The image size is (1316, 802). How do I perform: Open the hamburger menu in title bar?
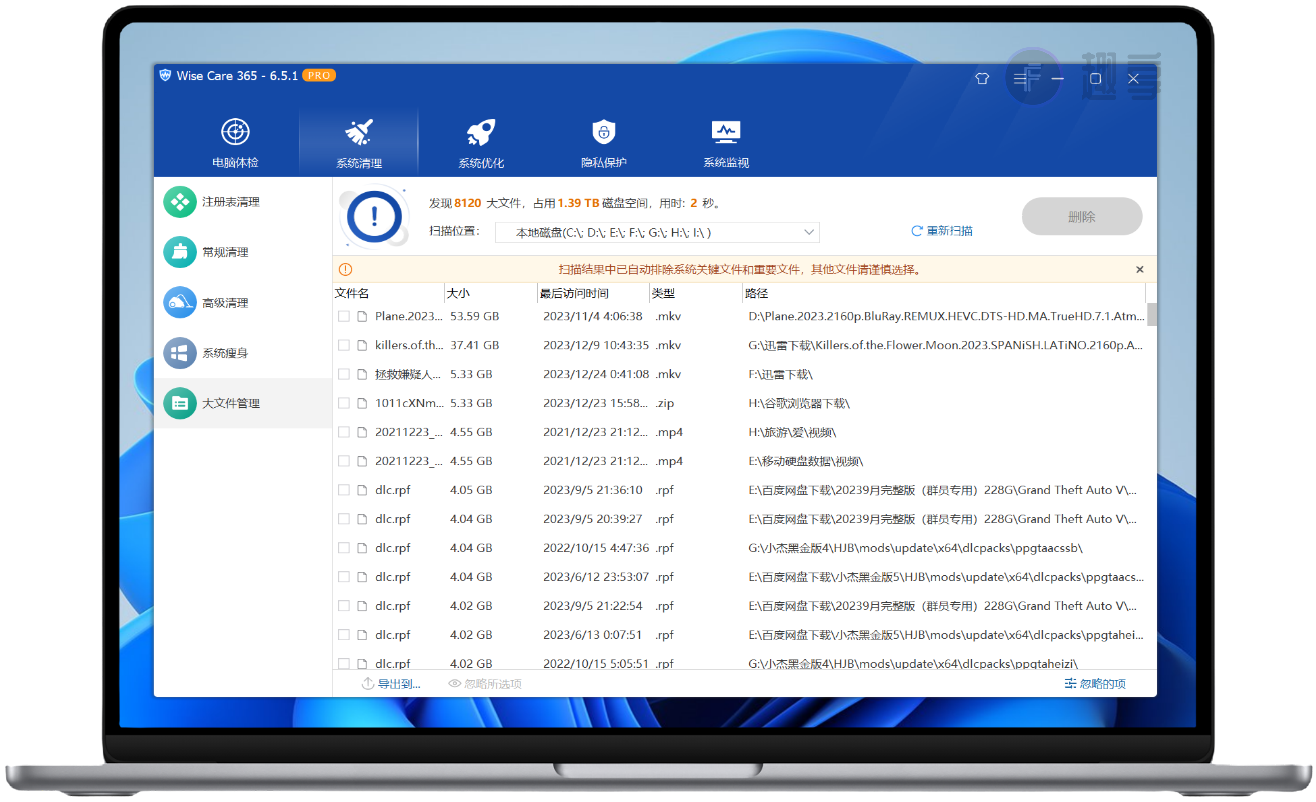pos(1020,78)
